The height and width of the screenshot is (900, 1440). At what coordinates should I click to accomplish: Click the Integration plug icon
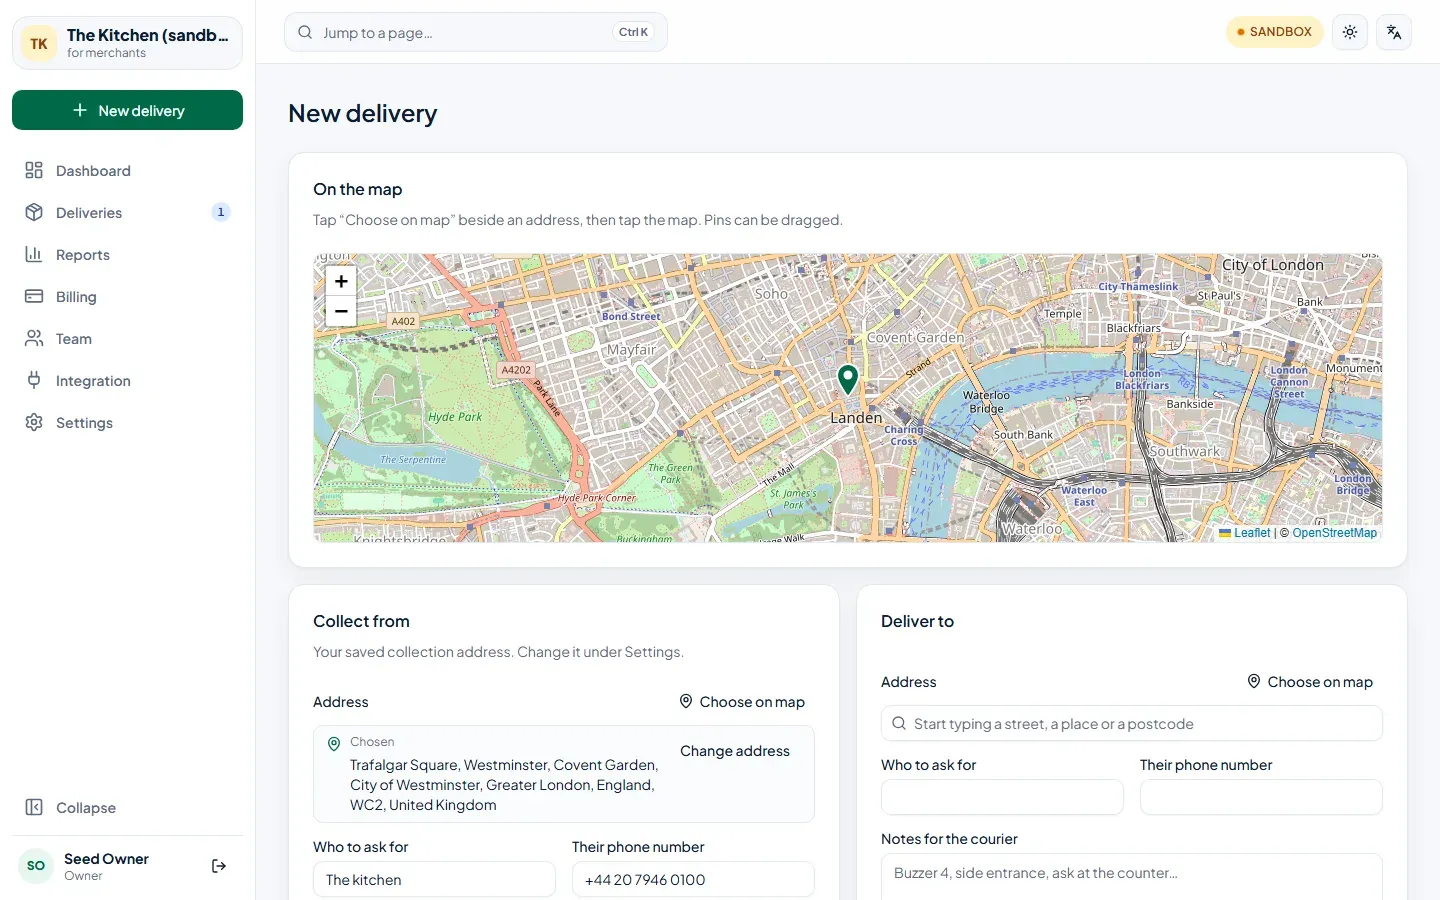point(34,380)
